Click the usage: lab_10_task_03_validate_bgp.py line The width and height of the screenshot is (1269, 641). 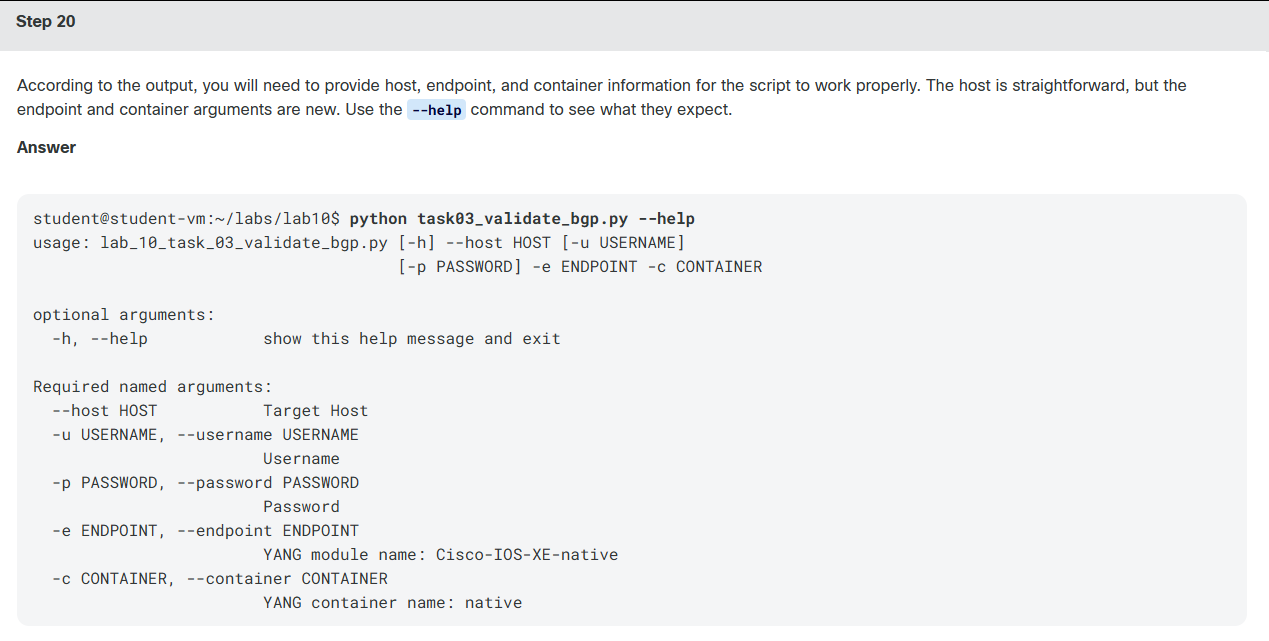tap(359, 242)
